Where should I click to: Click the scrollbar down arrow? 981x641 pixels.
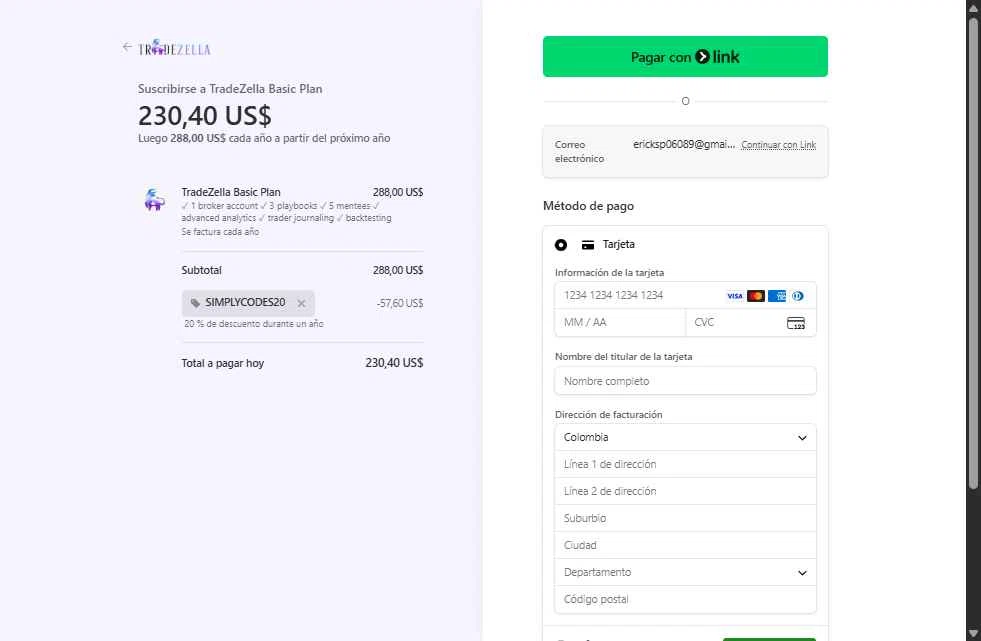point(973,633)
